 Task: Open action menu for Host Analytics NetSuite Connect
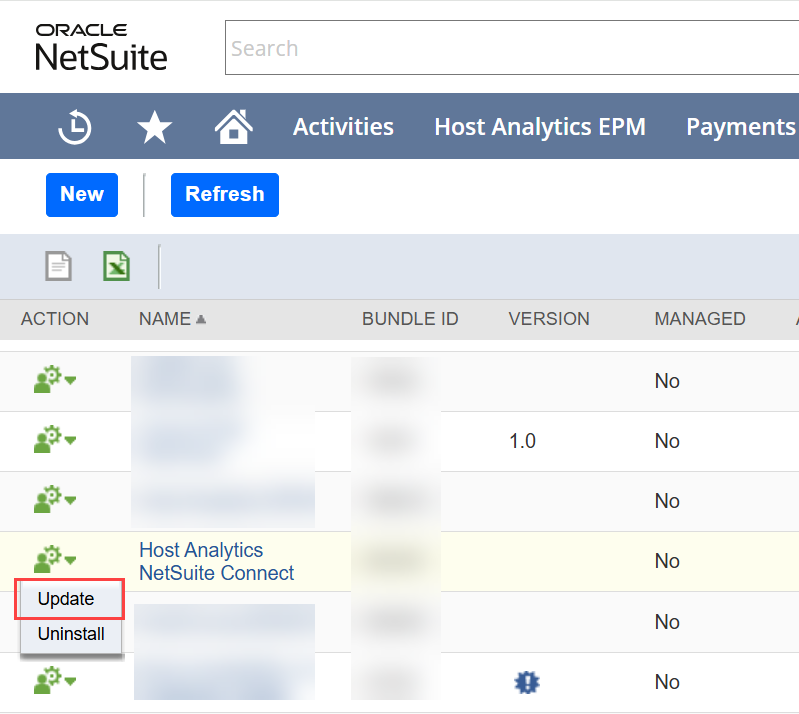coord(55,559)
